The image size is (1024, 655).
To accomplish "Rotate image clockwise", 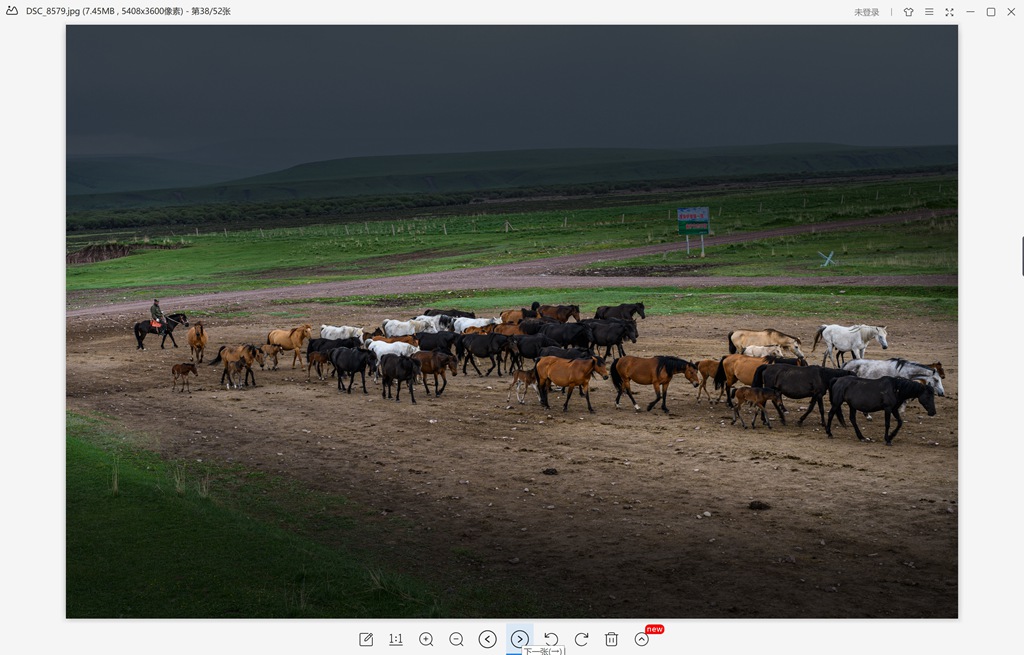I will pos(581,639).
